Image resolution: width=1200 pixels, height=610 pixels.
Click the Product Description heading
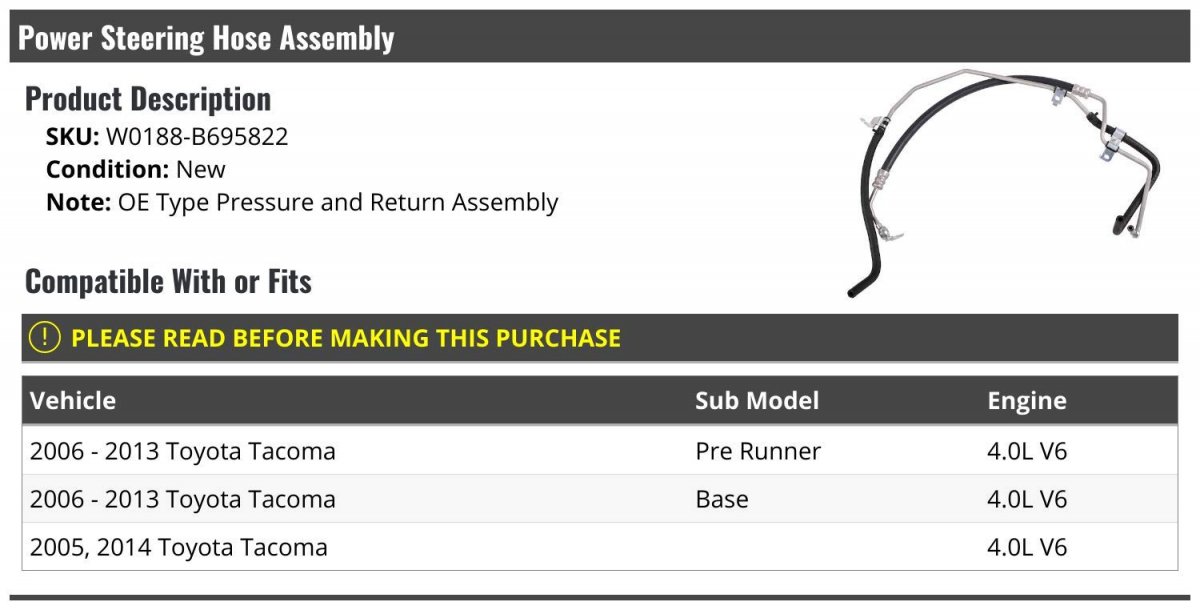pos(148,99)
